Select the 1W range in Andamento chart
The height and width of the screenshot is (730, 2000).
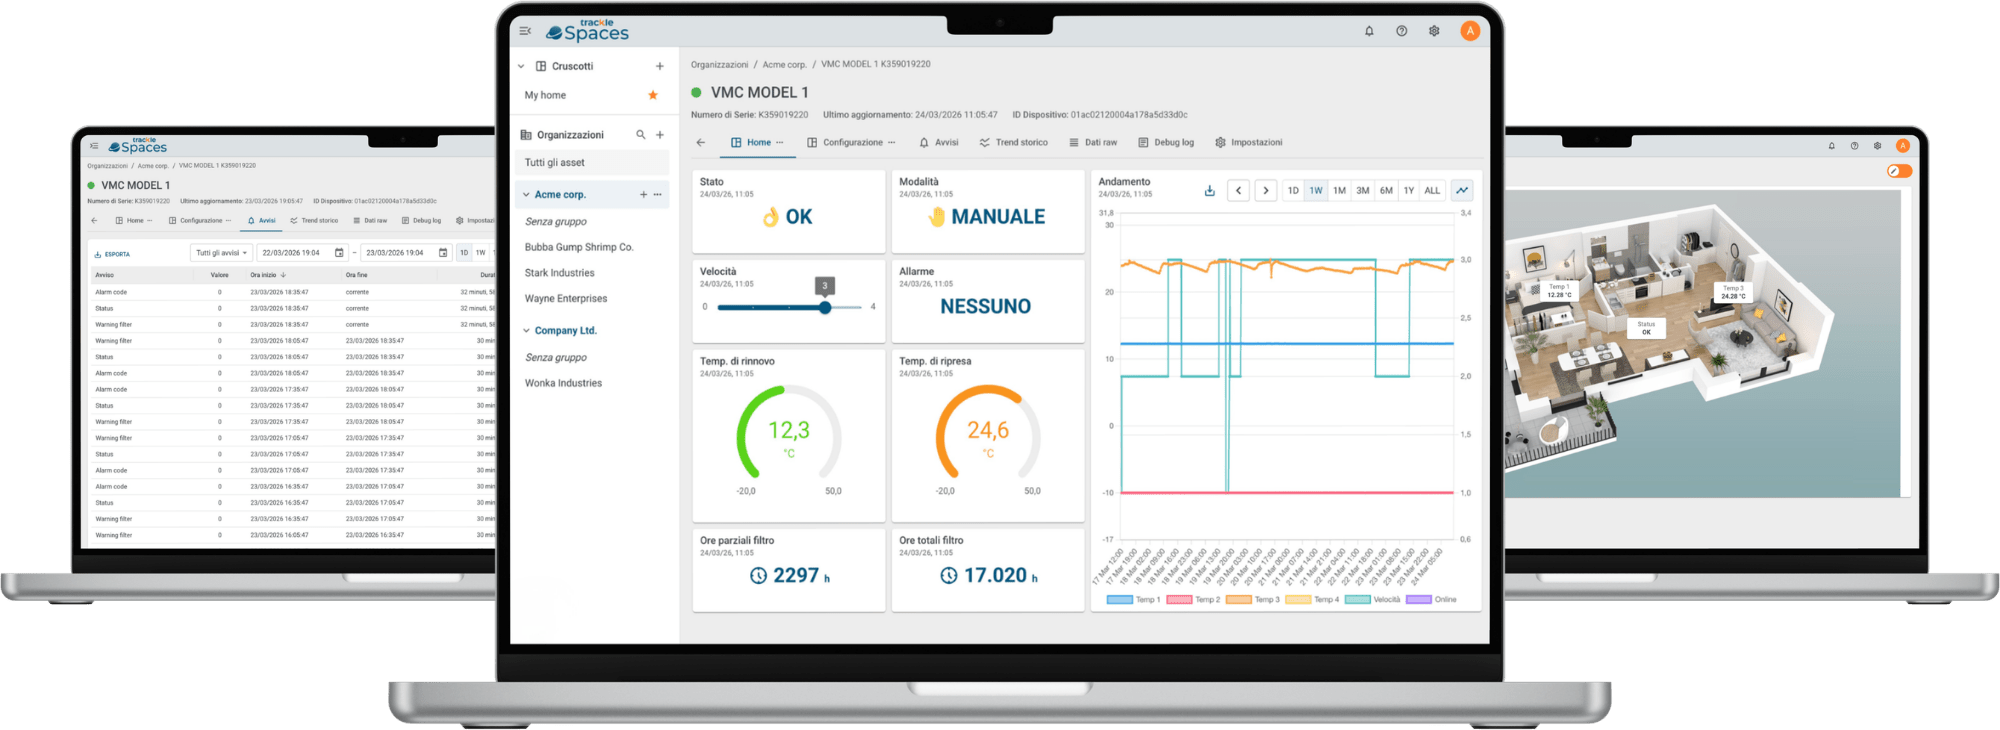click(1316, 190)
